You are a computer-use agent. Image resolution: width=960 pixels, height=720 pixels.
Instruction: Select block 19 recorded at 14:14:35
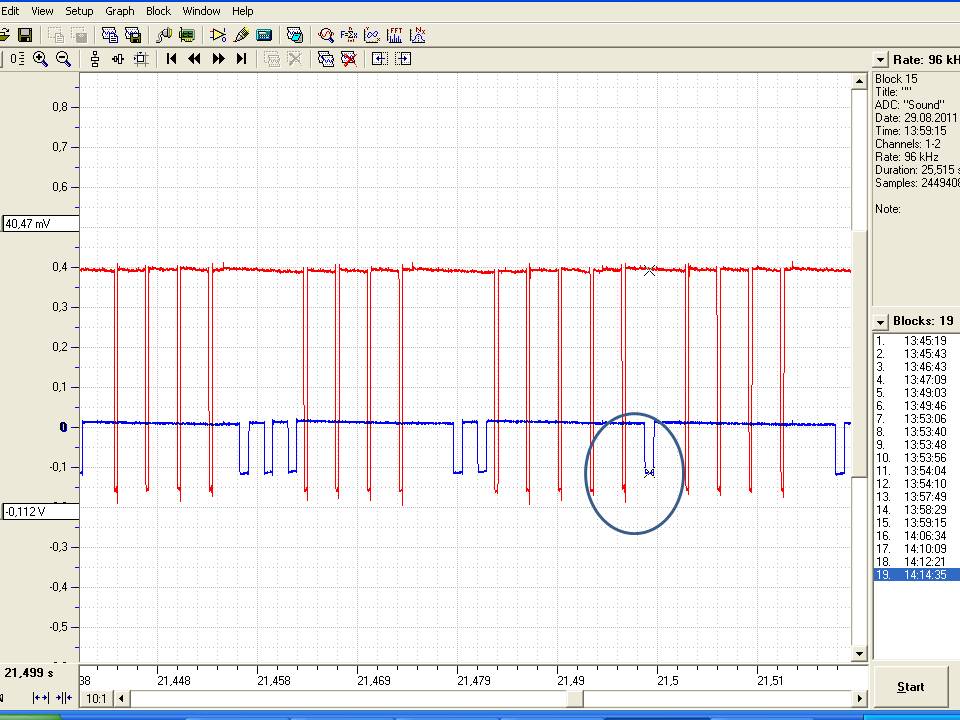[x=917, y=575]
